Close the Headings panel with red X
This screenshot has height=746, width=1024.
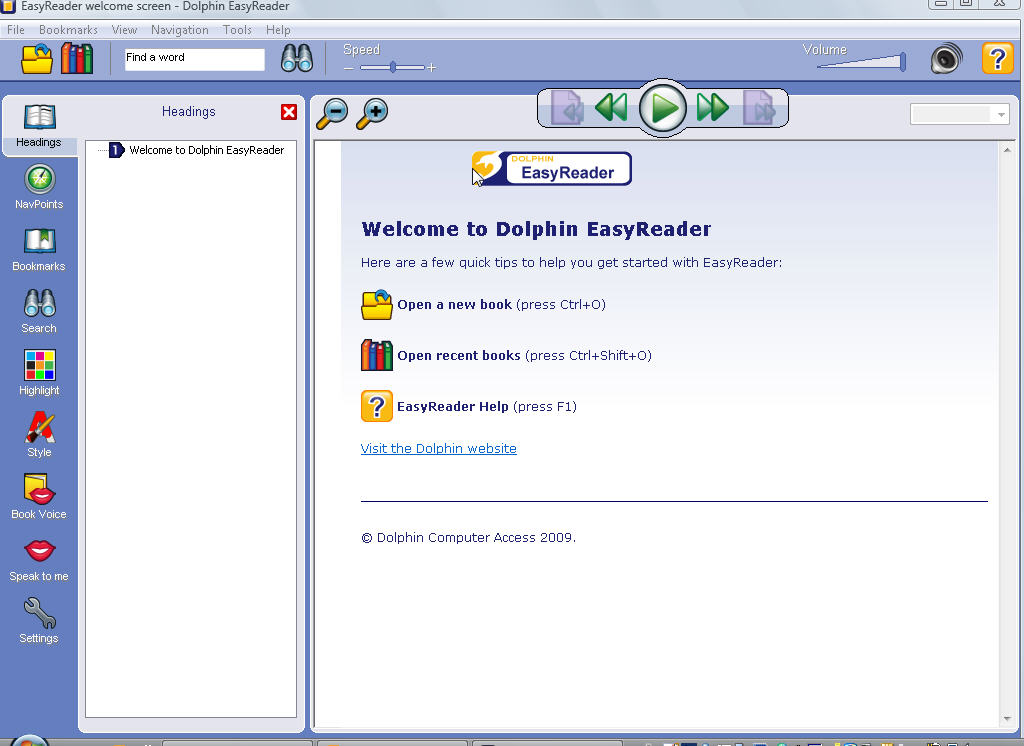point(289,112)
